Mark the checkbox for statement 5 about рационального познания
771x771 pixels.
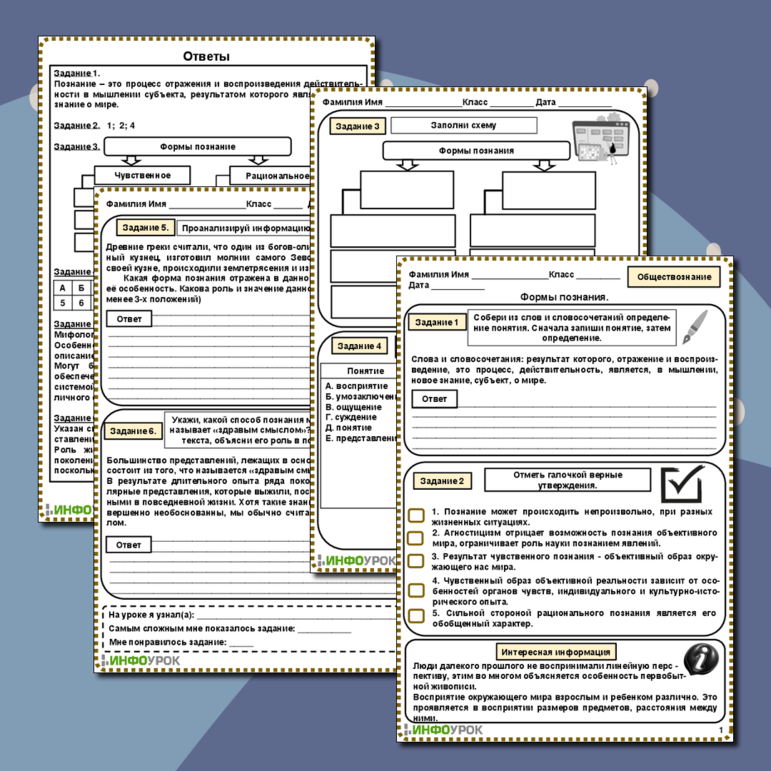[416, 615]
